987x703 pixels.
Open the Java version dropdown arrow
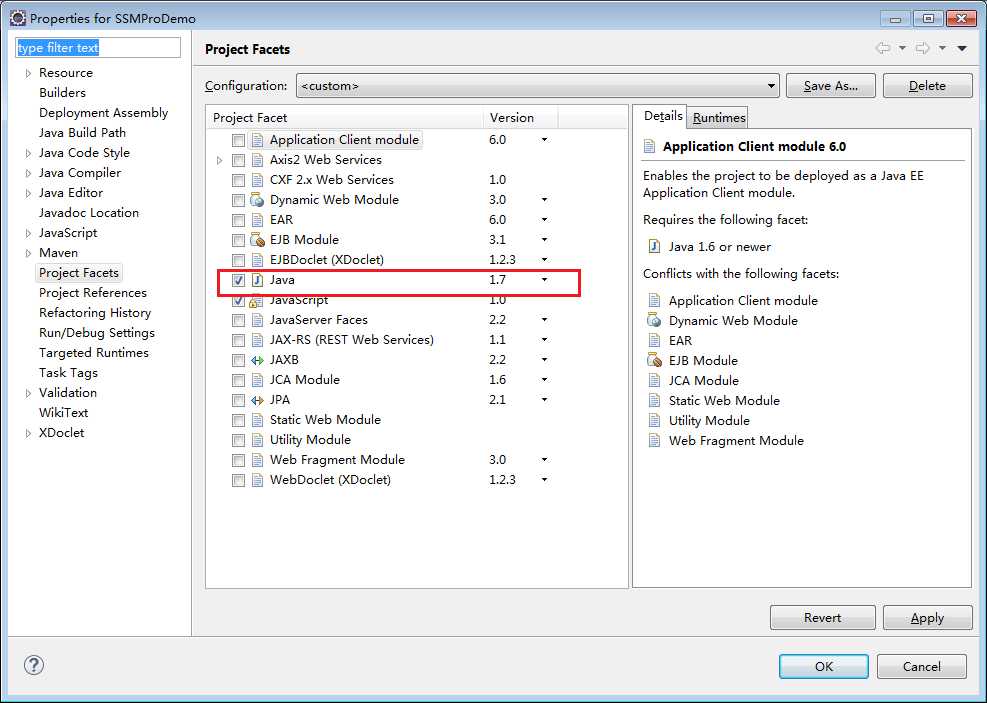(x=544, y=279)
